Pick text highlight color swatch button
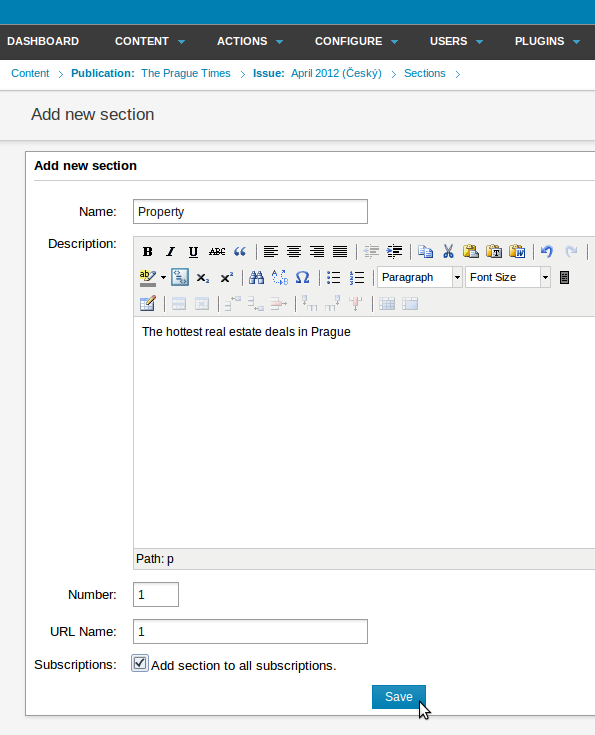The height and width of the screenshot is (735, 595). pyautogui.click(x=148, y=278)
